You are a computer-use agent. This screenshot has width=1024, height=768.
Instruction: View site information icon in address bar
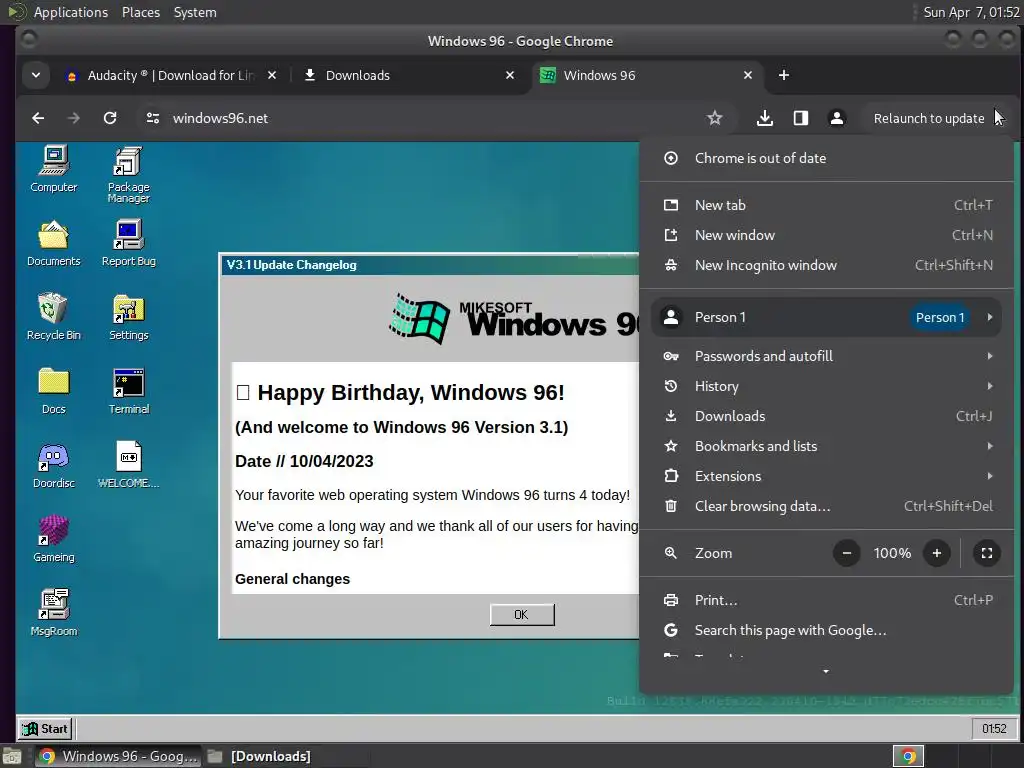(153, 118)
